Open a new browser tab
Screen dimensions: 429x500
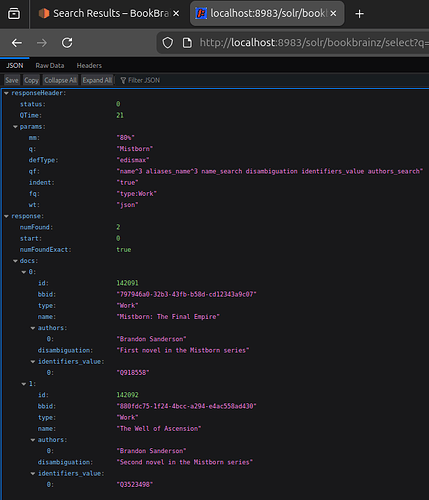tap(359, 14)
